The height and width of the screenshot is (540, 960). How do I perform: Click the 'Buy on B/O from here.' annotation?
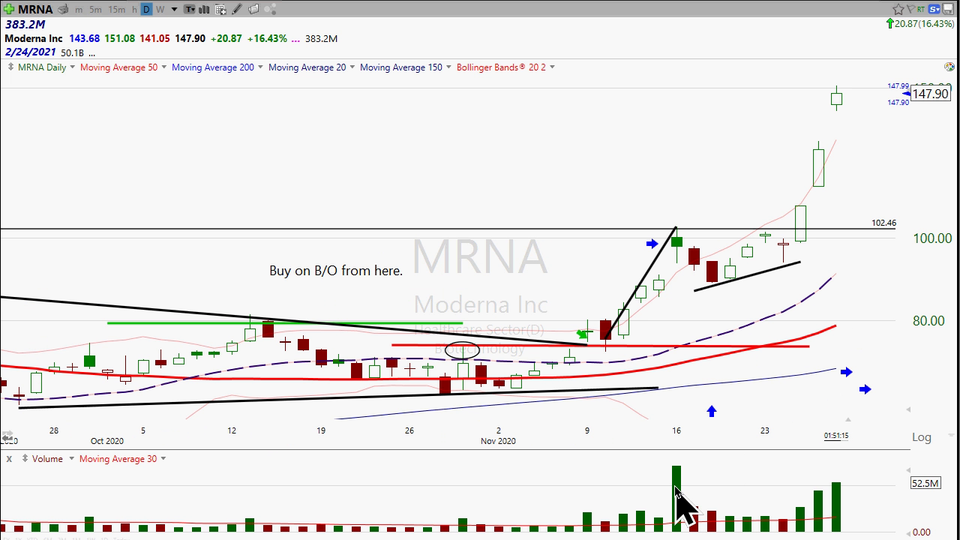click(x=336, y=271)
